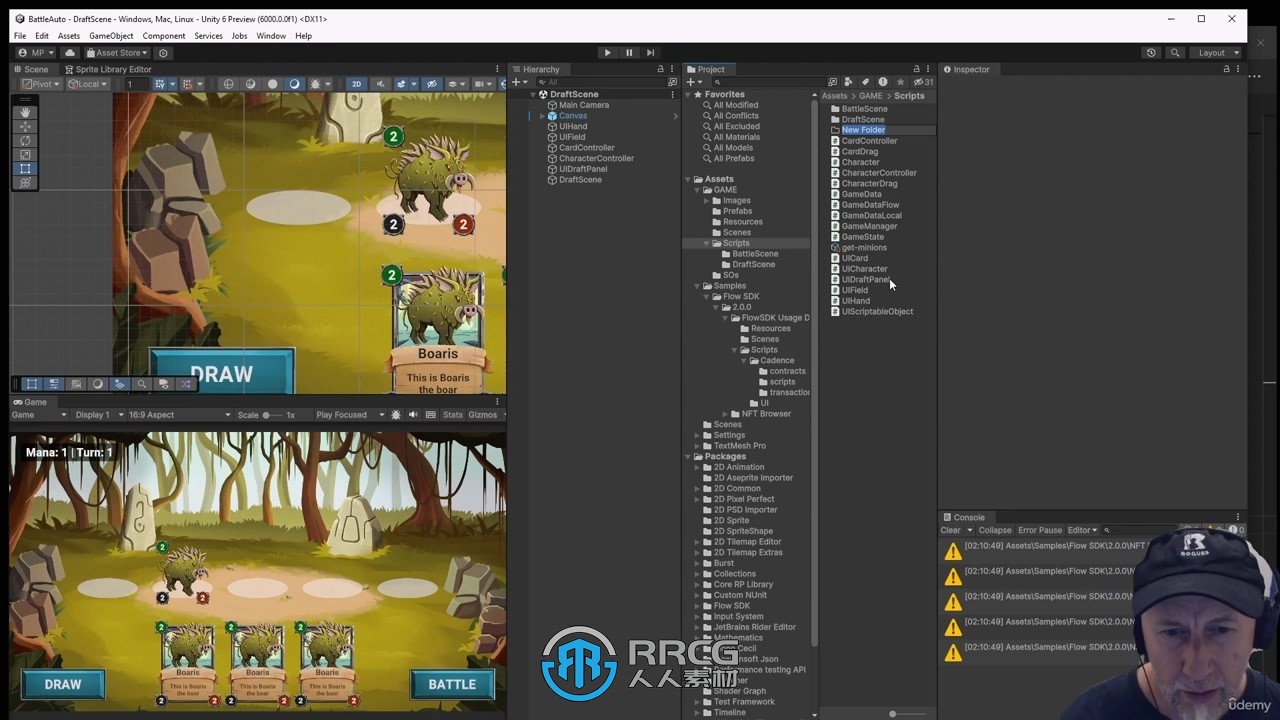This screenshot has height=720, width=1280.
Task: Click Clear in Console toolbar
Action: [x=950, y=530]
